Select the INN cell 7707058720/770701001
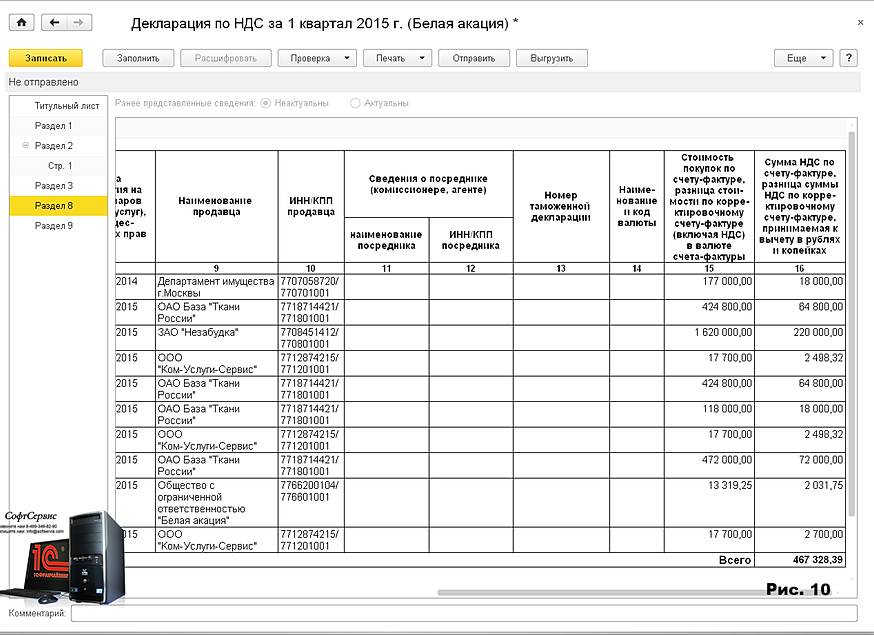The width and height of the screenshot is (874, 635). pyautogui.click(x=311, y=287)
